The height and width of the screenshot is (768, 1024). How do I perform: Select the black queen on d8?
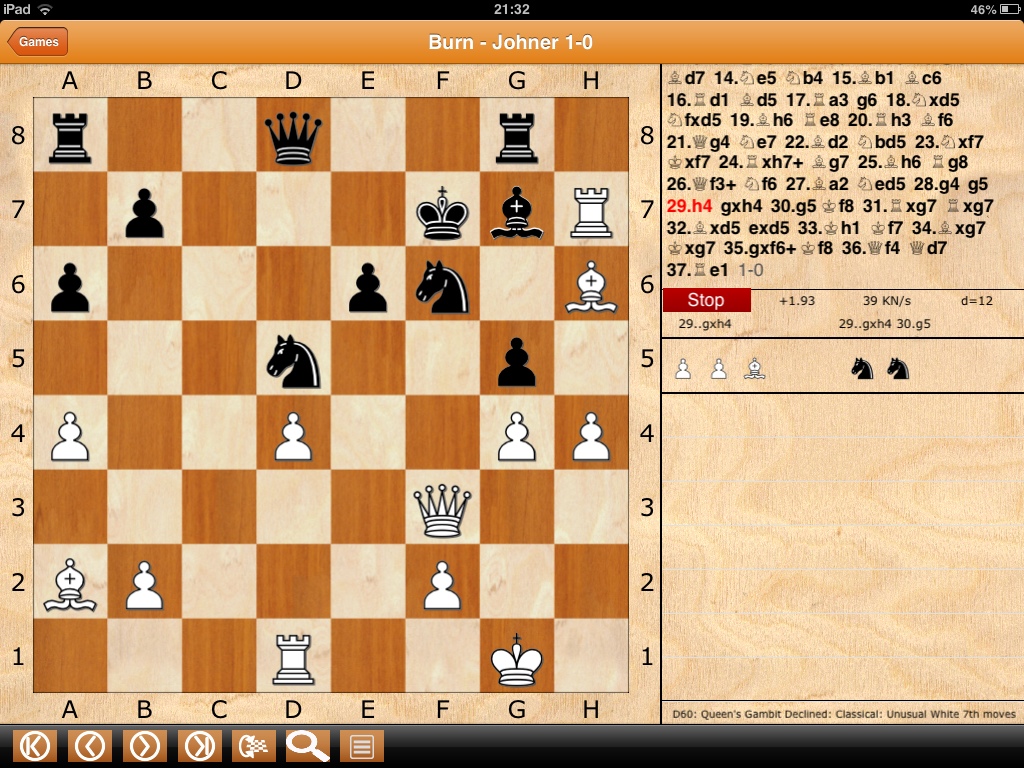[293, 135]
